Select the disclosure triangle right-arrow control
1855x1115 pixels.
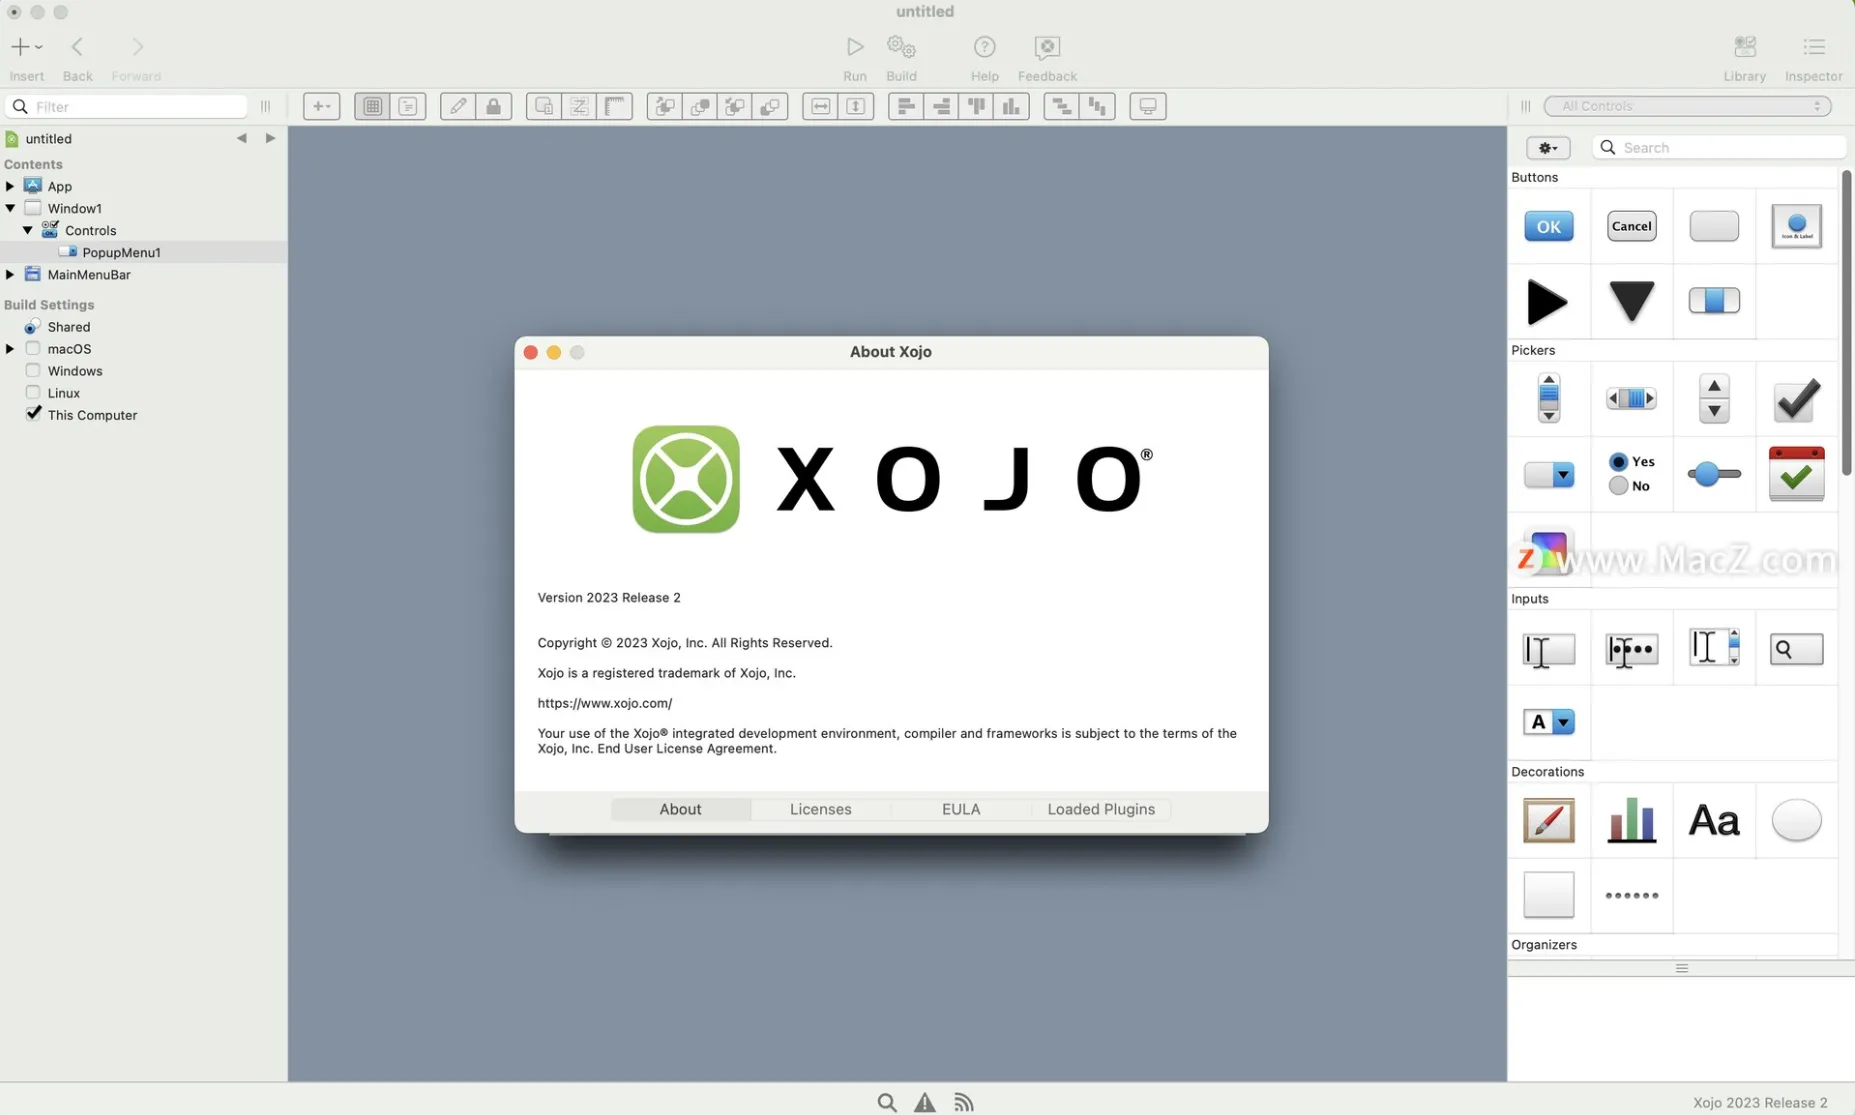pyautogui.click(x=1547, y=302)
